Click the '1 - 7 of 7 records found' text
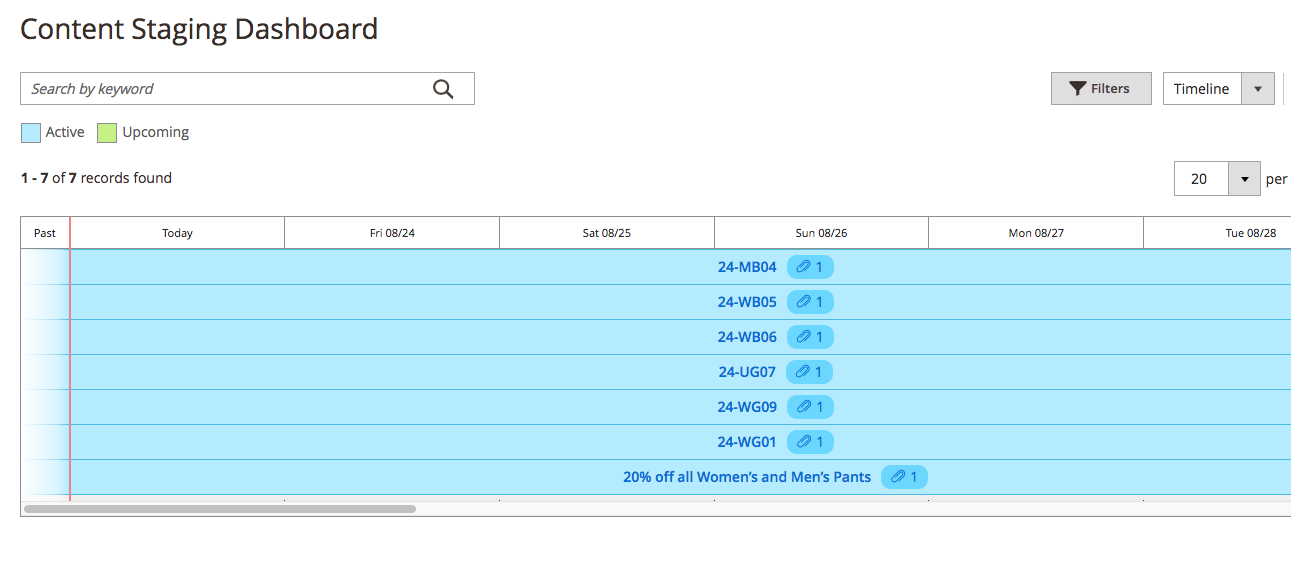This screenshot has height=567, width=1291. click(x=96, y=178)
